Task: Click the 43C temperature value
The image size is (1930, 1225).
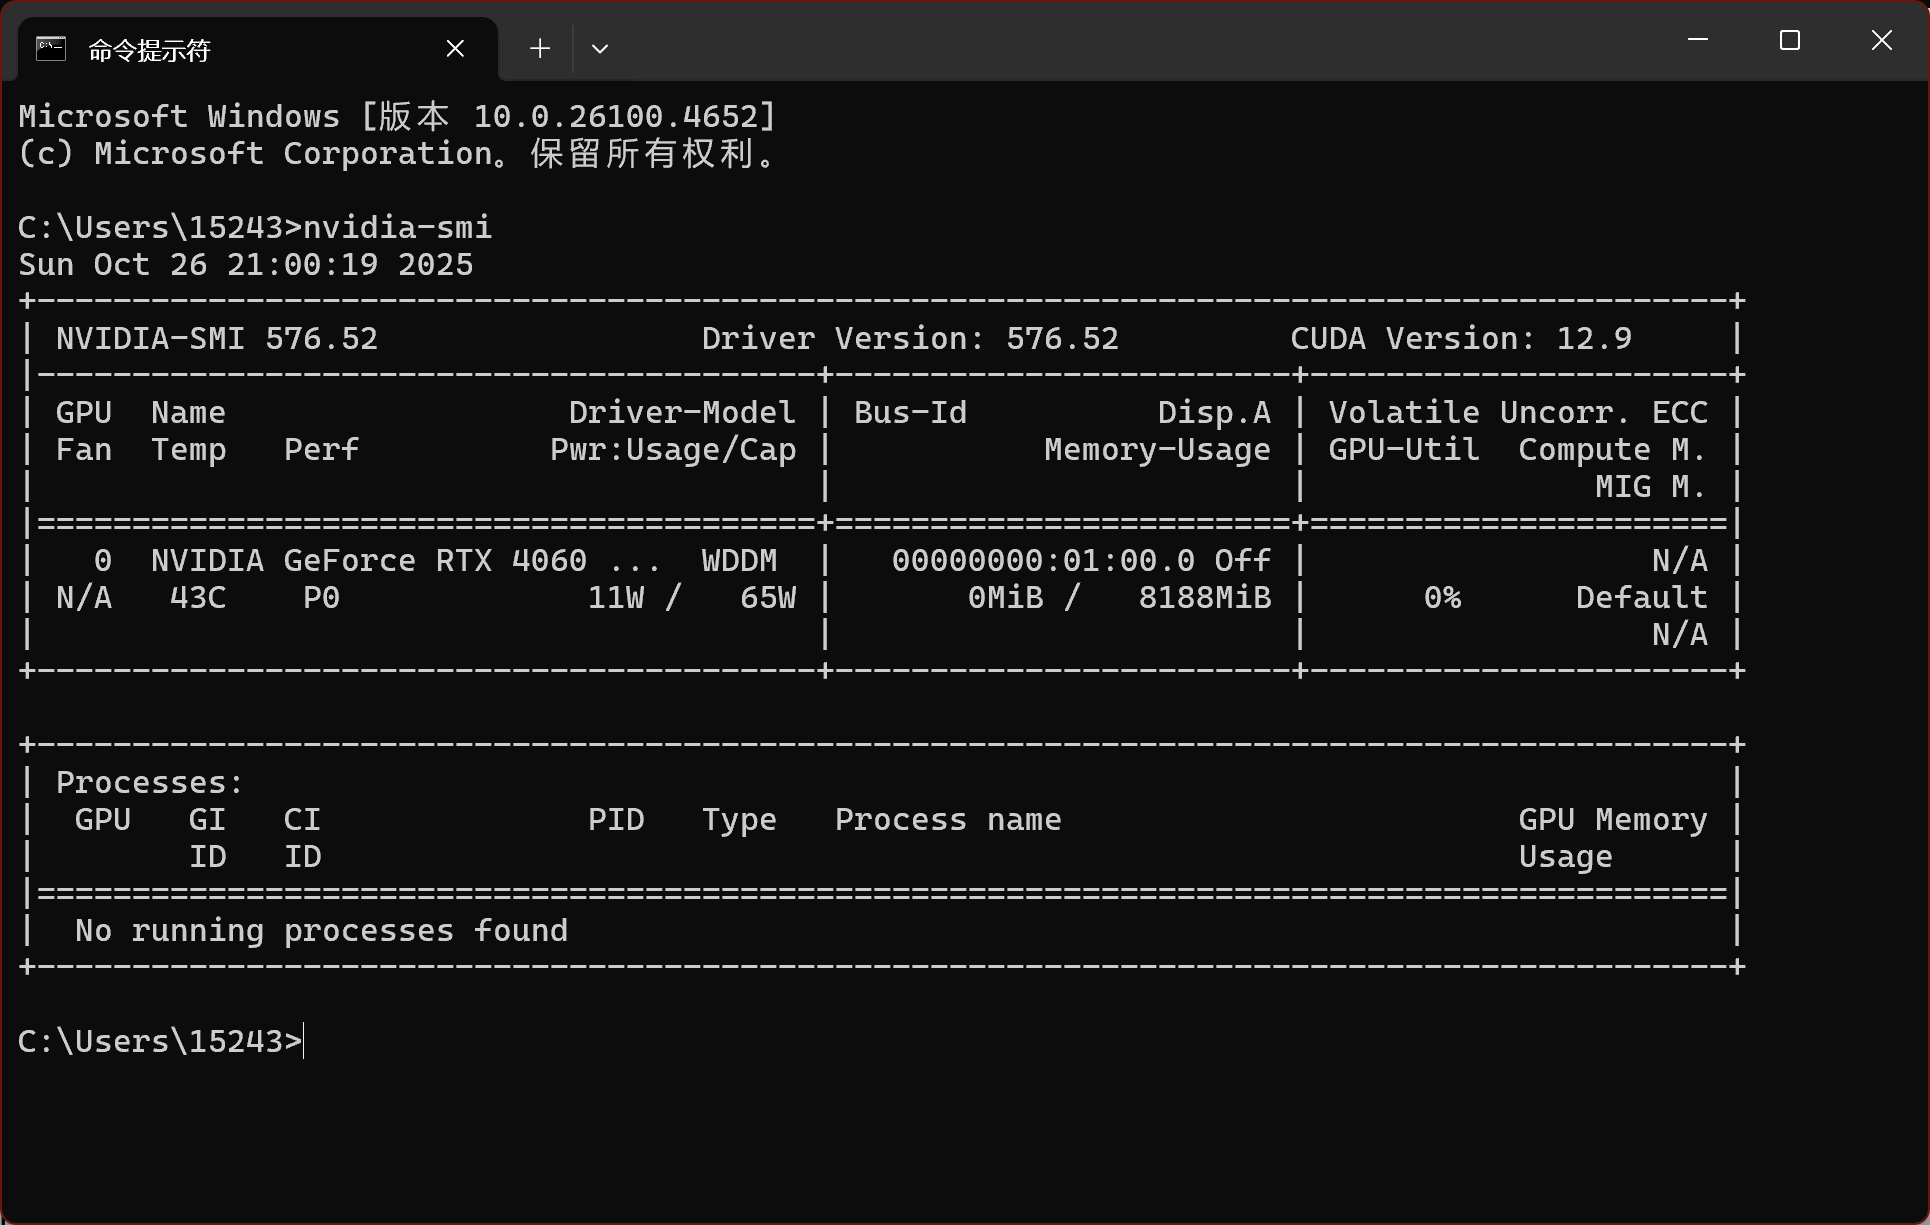Action: tap(198, 598)
